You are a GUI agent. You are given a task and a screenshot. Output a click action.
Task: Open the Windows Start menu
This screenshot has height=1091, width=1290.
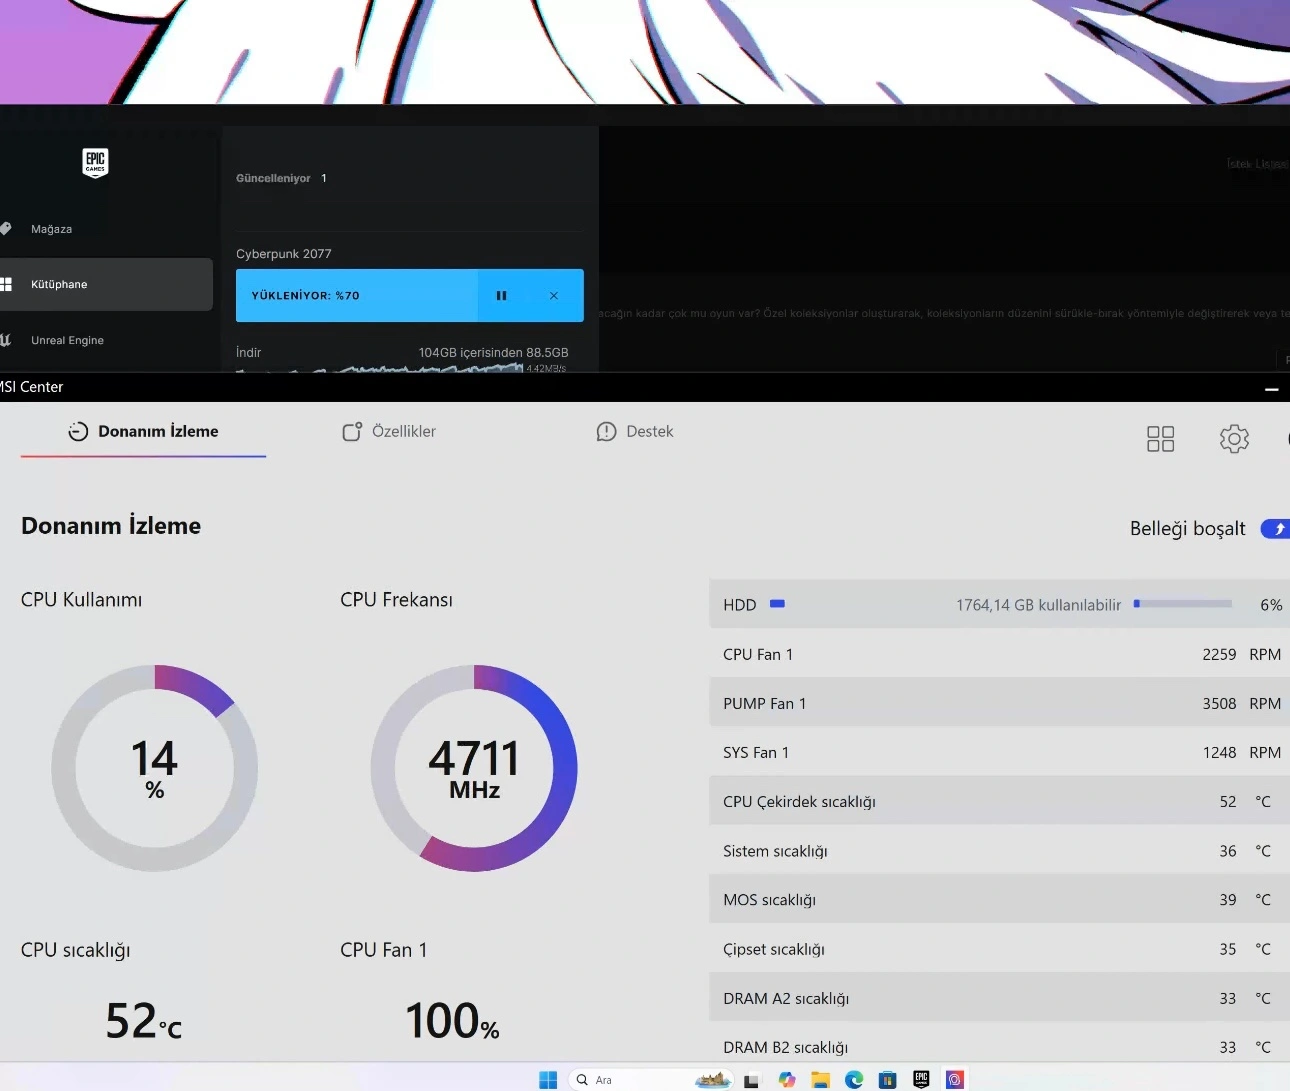click(x=548, y=1080)
